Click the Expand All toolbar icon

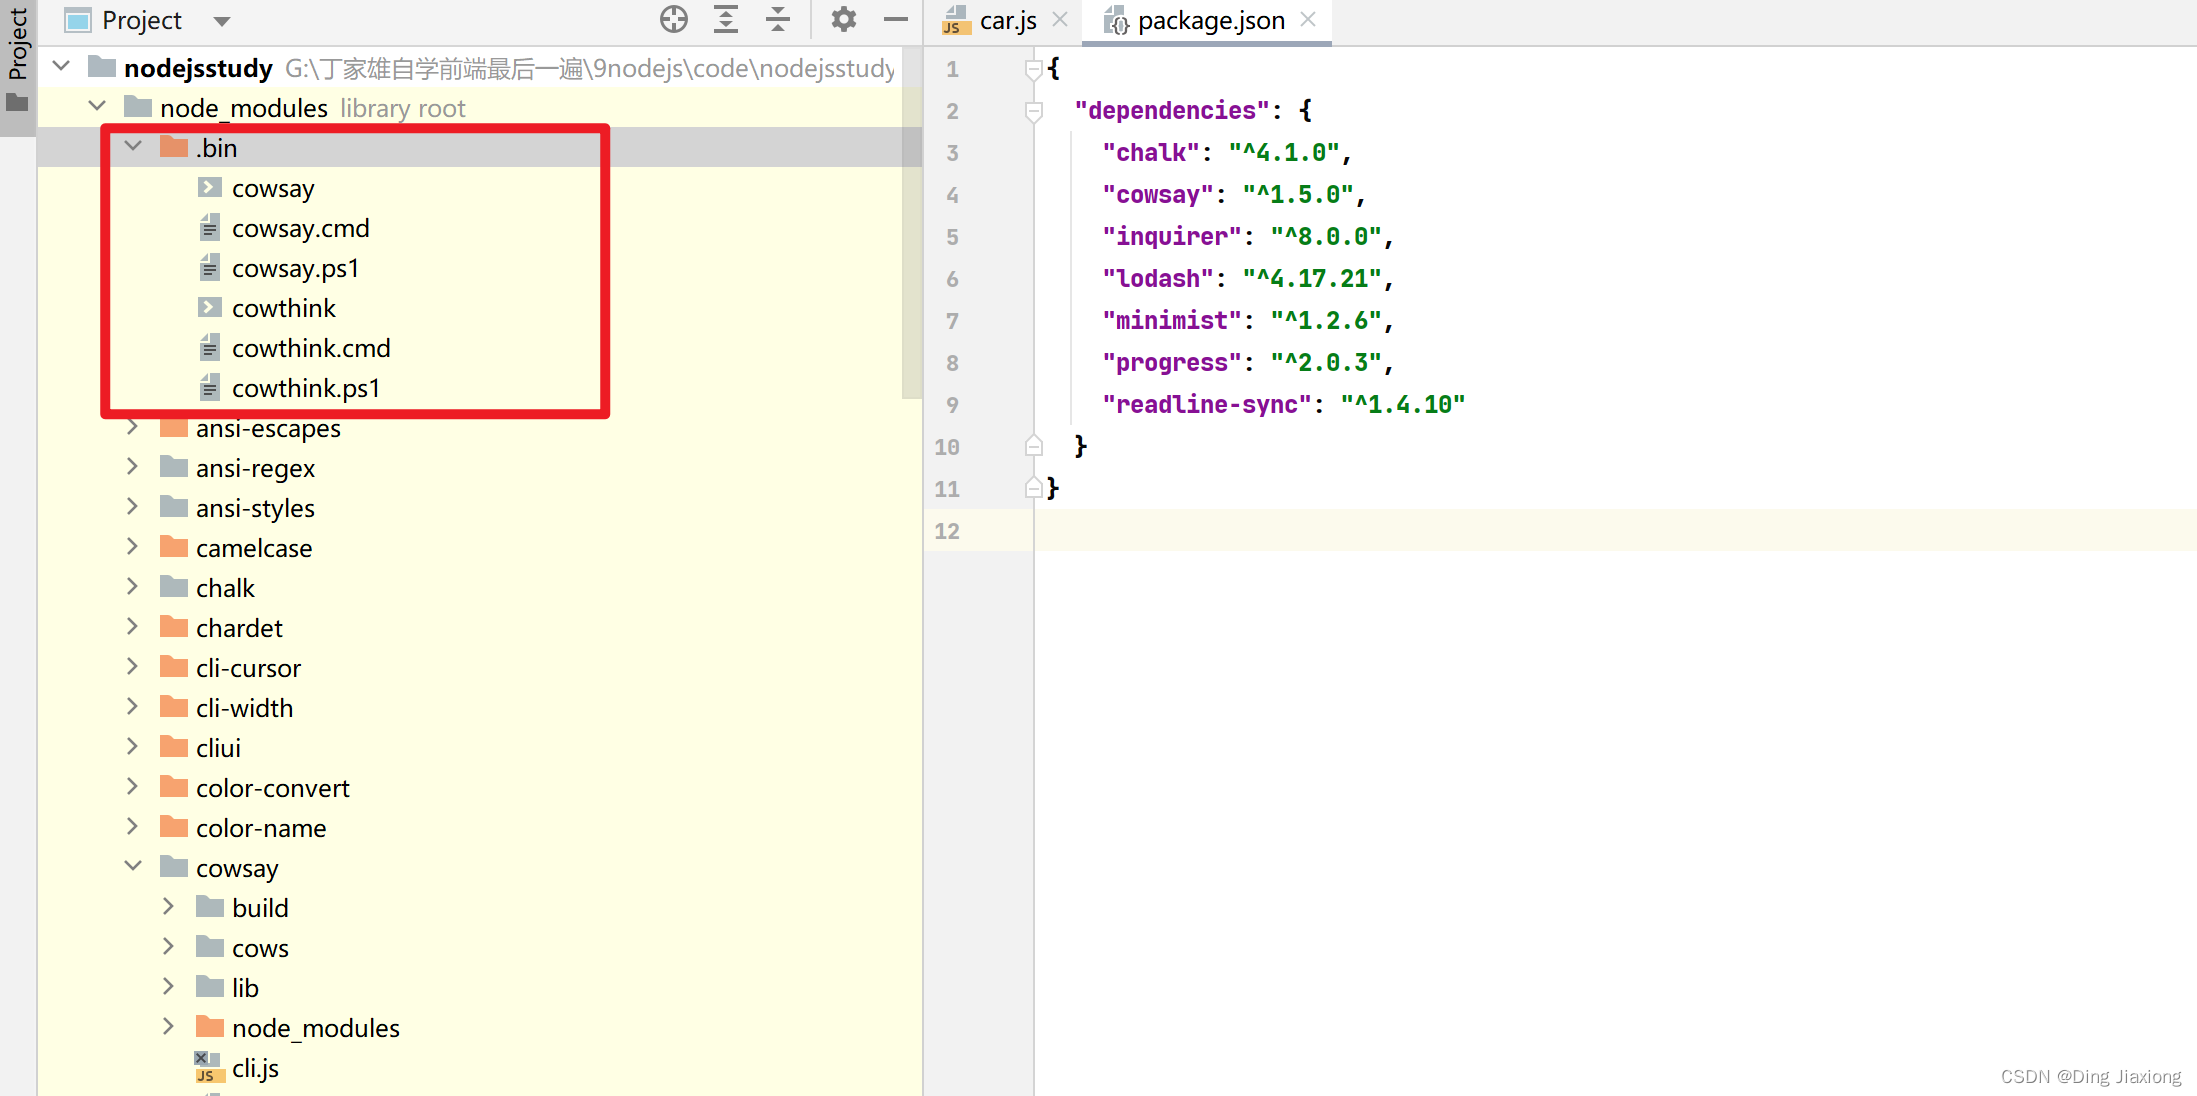(x=726, y=19)
